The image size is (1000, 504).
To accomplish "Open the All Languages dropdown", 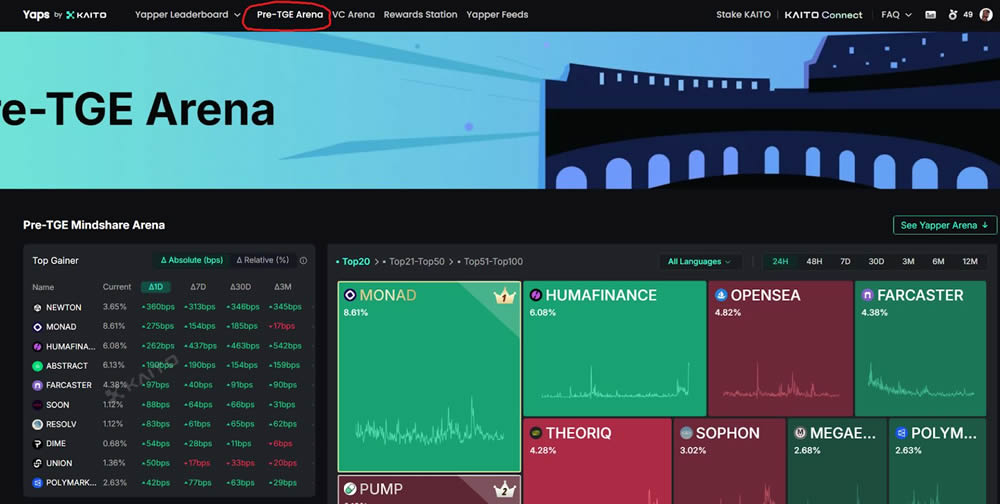I will [699, 262].
